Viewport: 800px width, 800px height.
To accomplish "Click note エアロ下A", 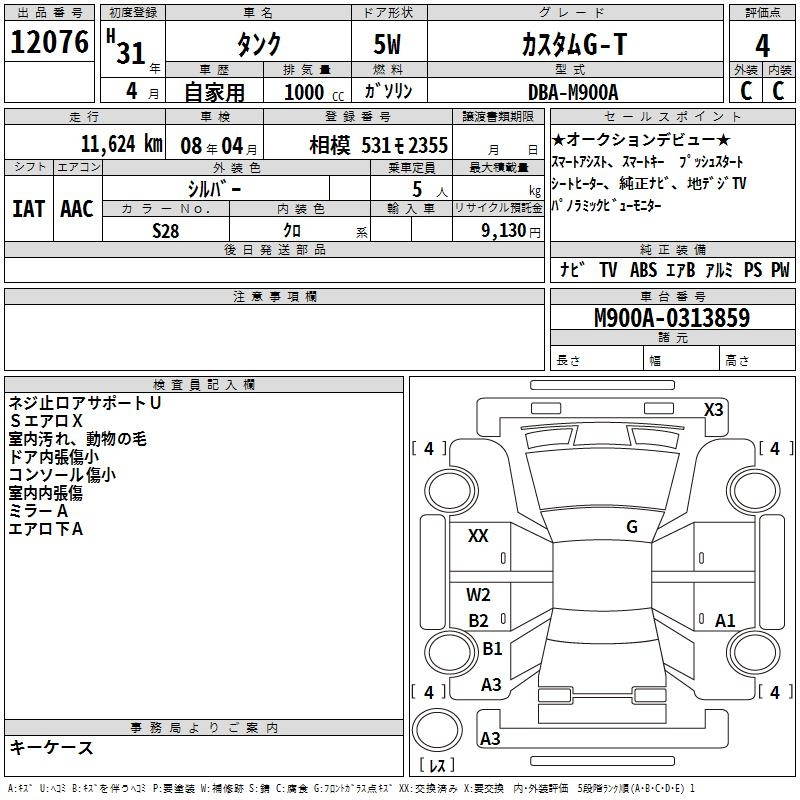I will pos(46,529).
